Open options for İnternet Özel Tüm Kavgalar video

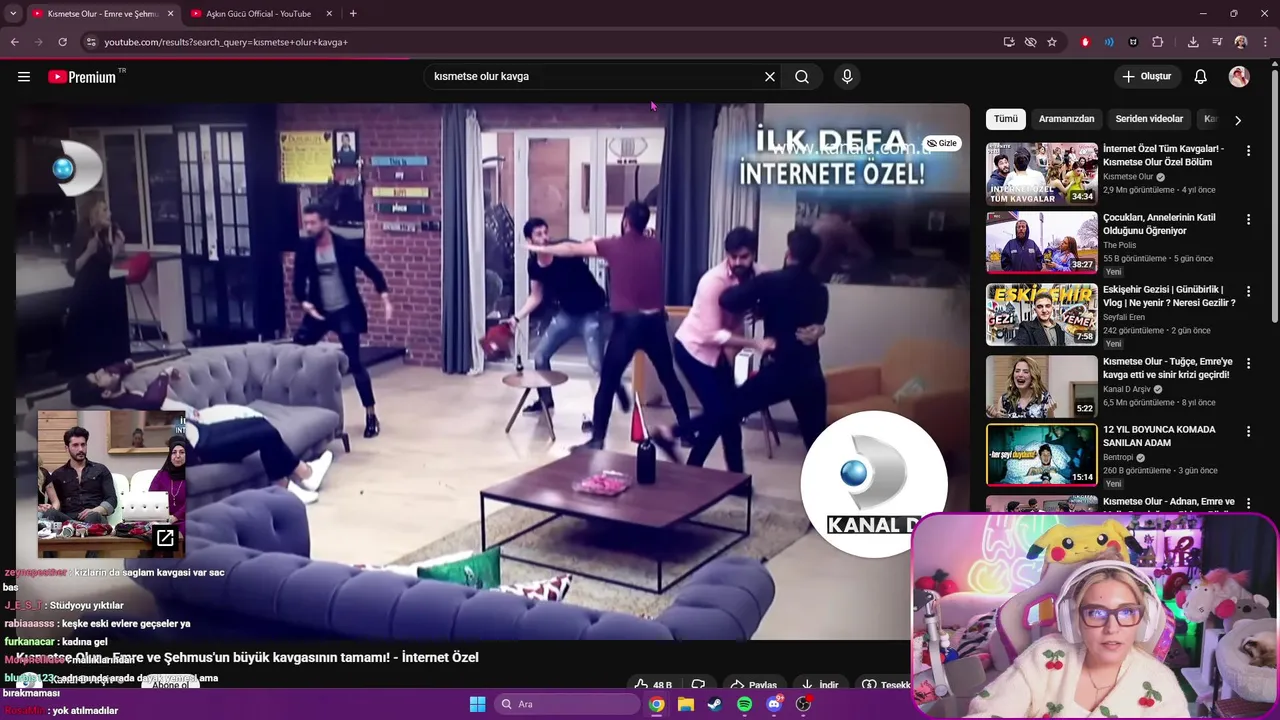click(x=1248, y=150)
